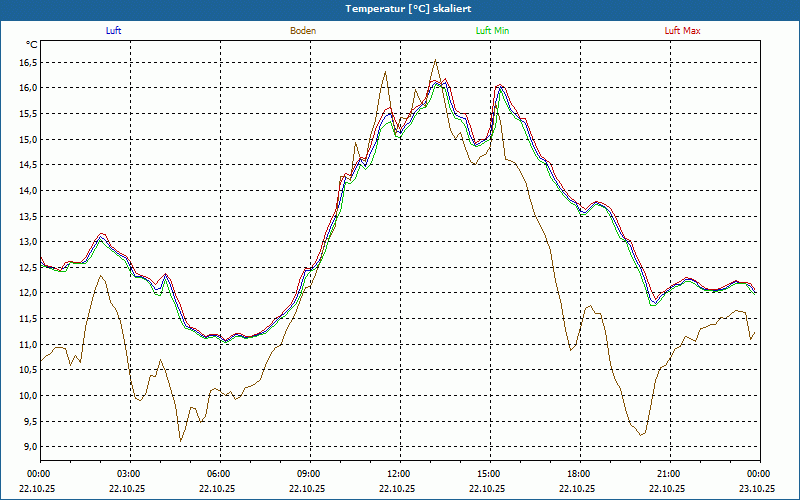Select the 12:00 time axis marker
This screenshot has width=800, height=500.
(399, 474)
